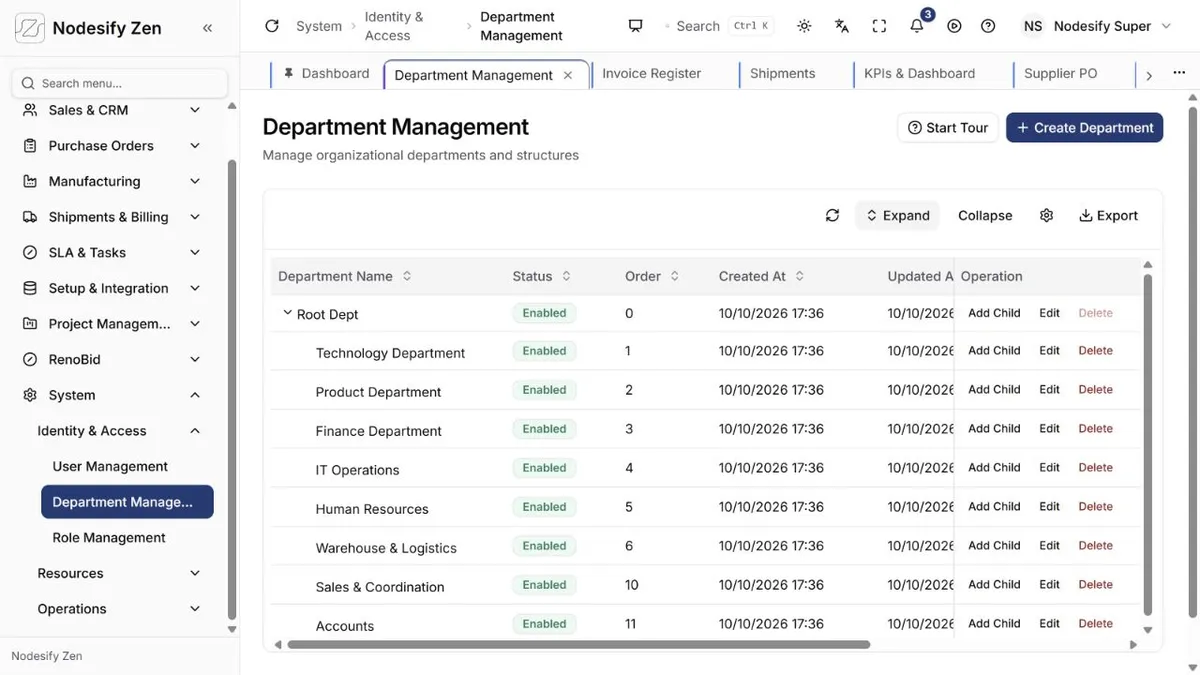Open table column settings gear
This screenshot has height=675, width=1200.
click(1046, 215)
